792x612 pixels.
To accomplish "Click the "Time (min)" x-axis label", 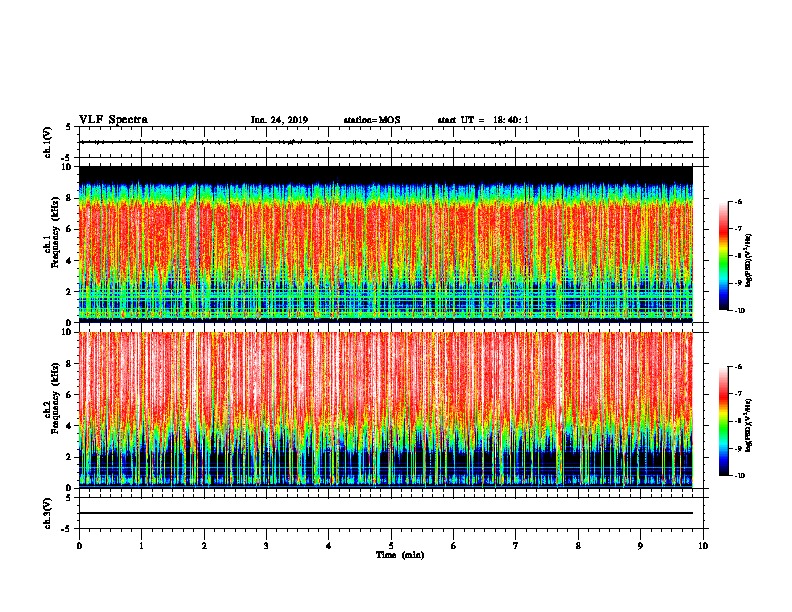I will [x=400, y=555].
